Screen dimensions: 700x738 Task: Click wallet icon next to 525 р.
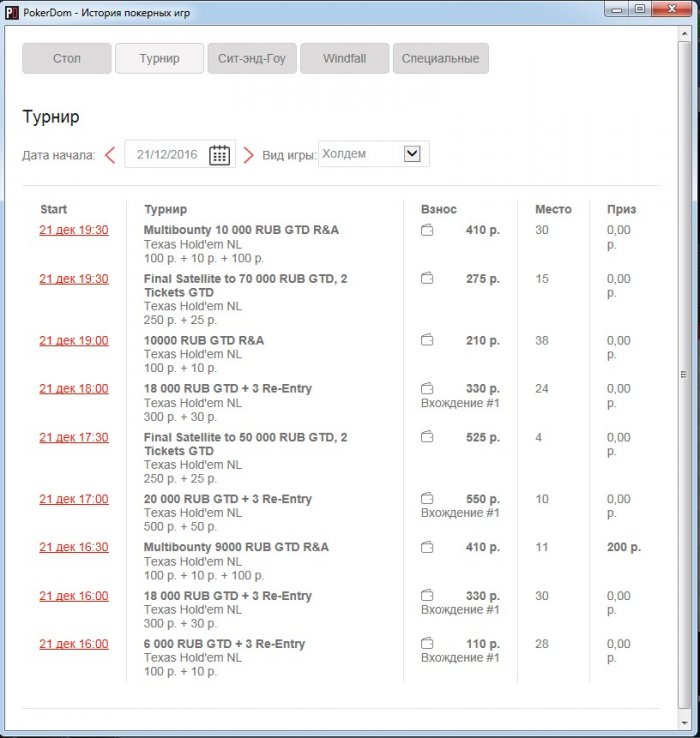(427, 437)
